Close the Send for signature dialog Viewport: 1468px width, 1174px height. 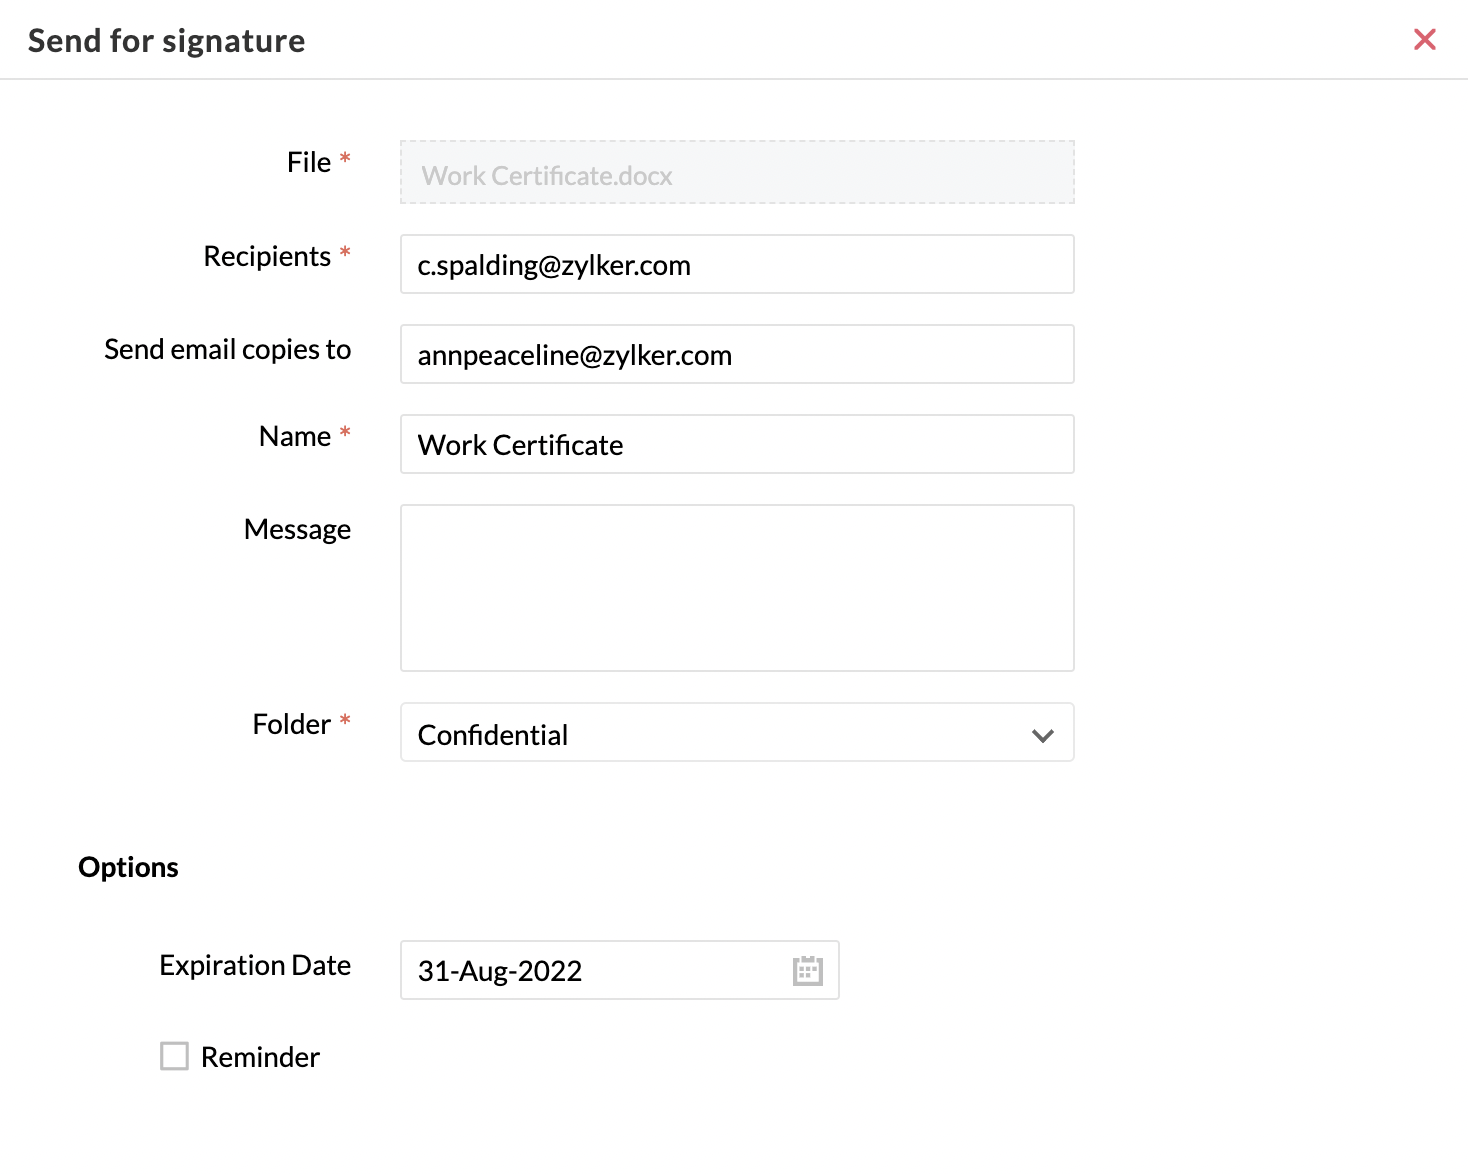(x=1425, y=40)
